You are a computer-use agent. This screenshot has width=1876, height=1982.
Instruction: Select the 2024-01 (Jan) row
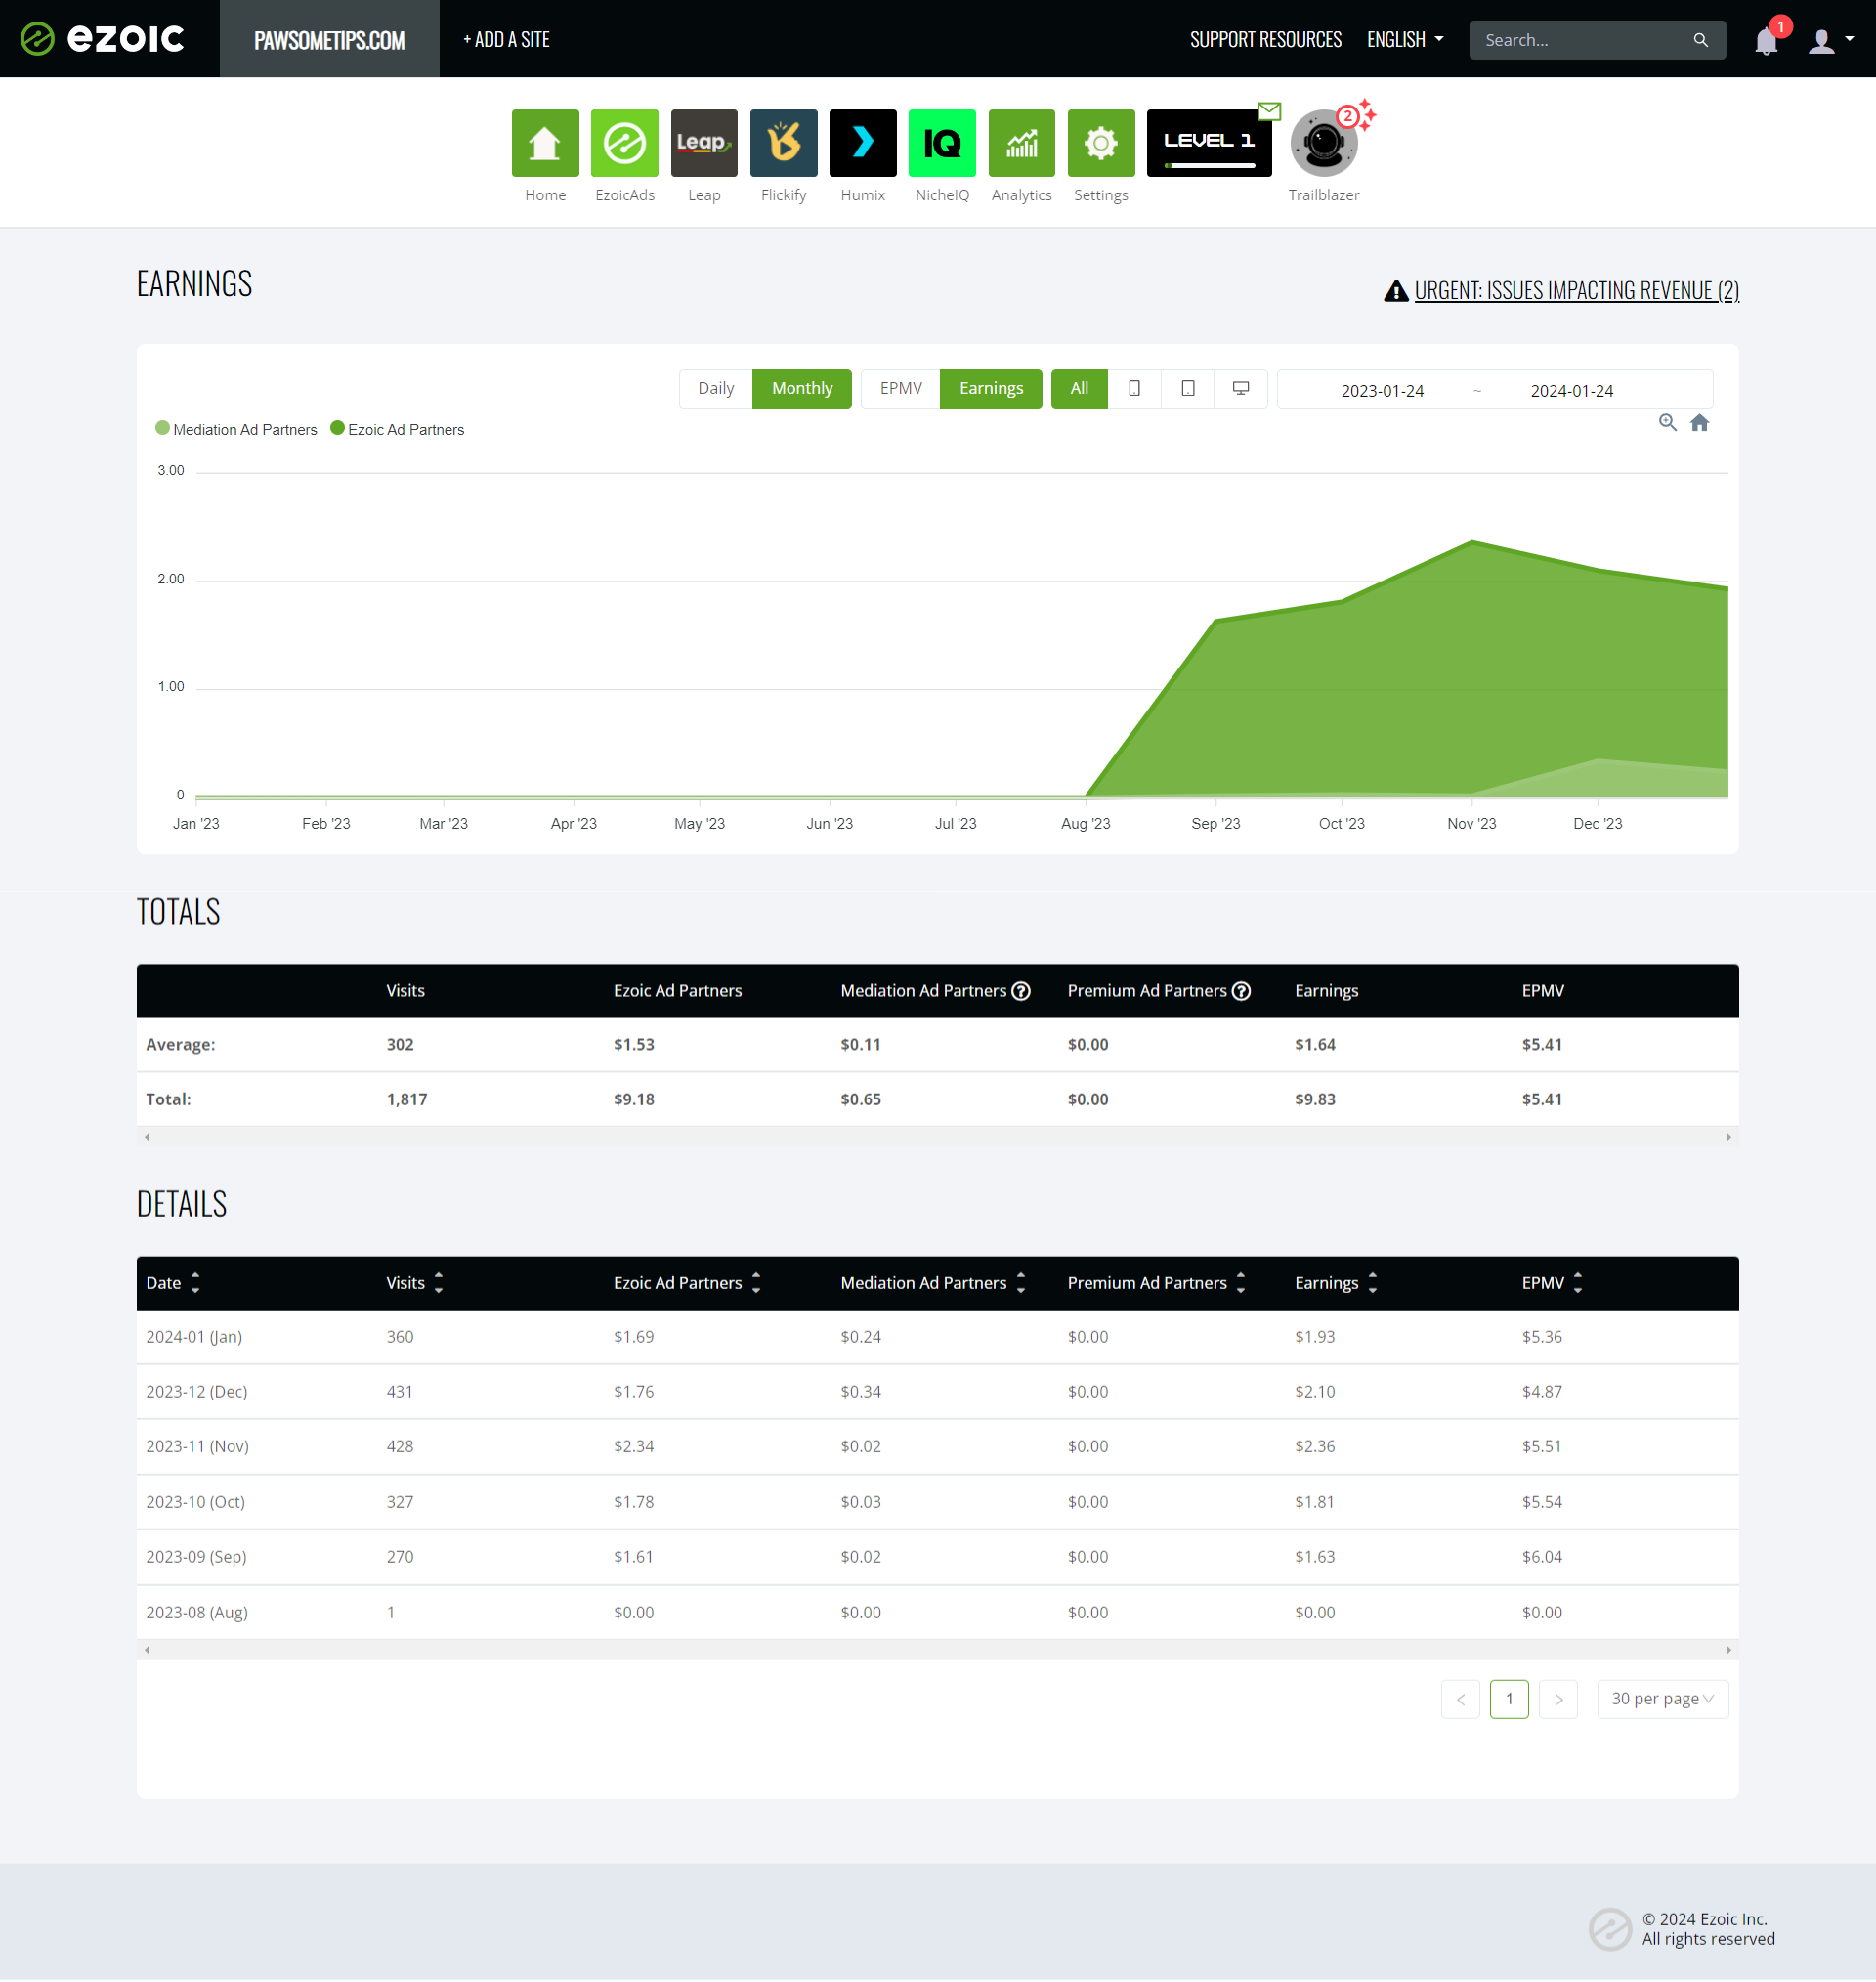pyautogui.click(x=937, y=1337)
